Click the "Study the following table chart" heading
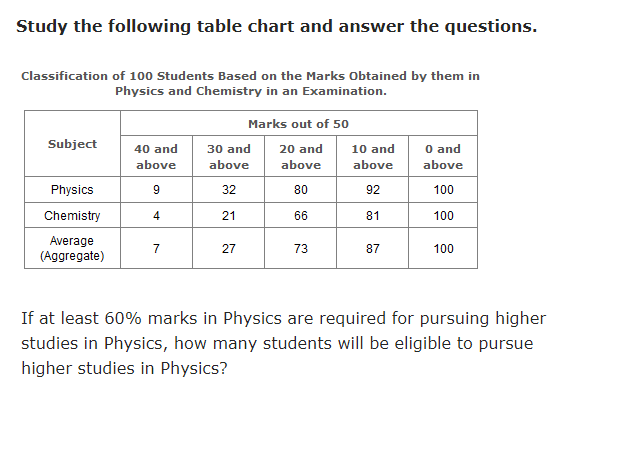618x466 pixels. 277,26
